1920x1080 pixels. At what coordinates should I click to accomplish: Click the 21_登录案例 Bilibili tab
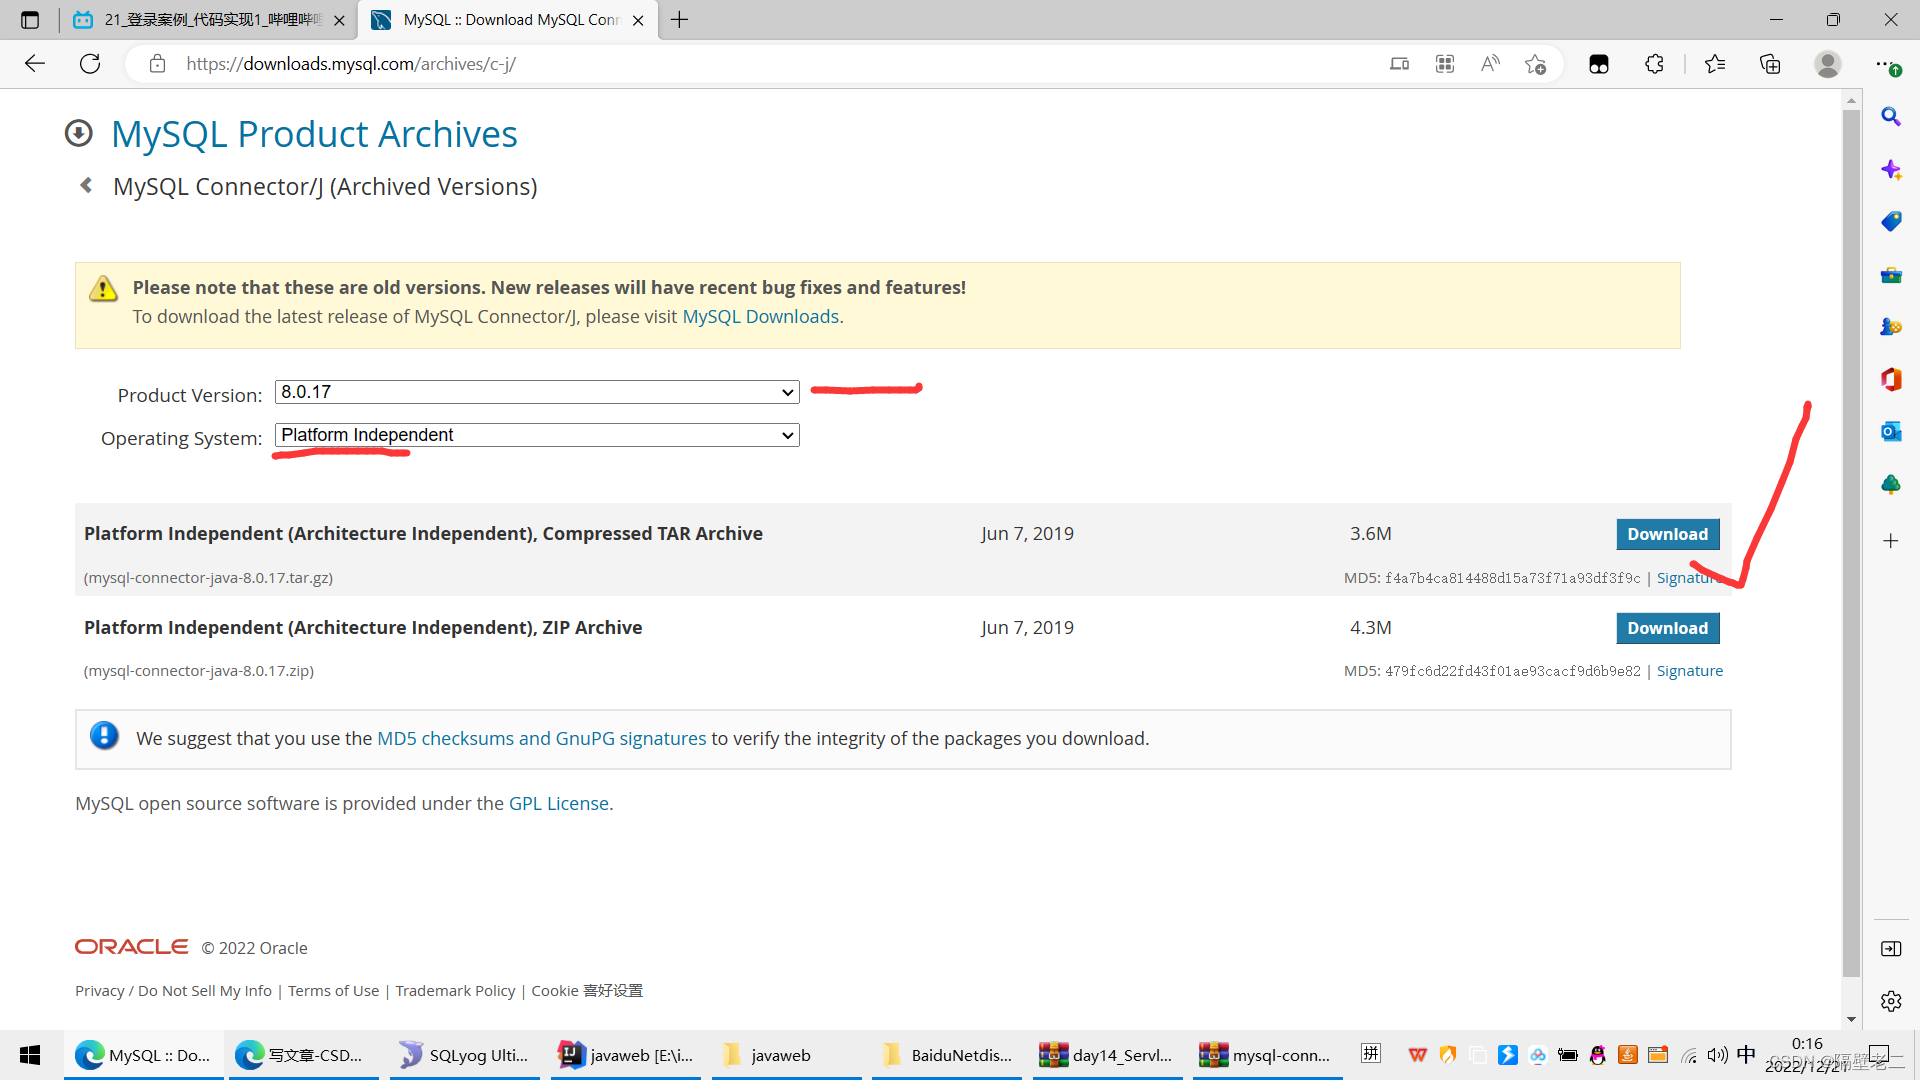coord(204,20)
